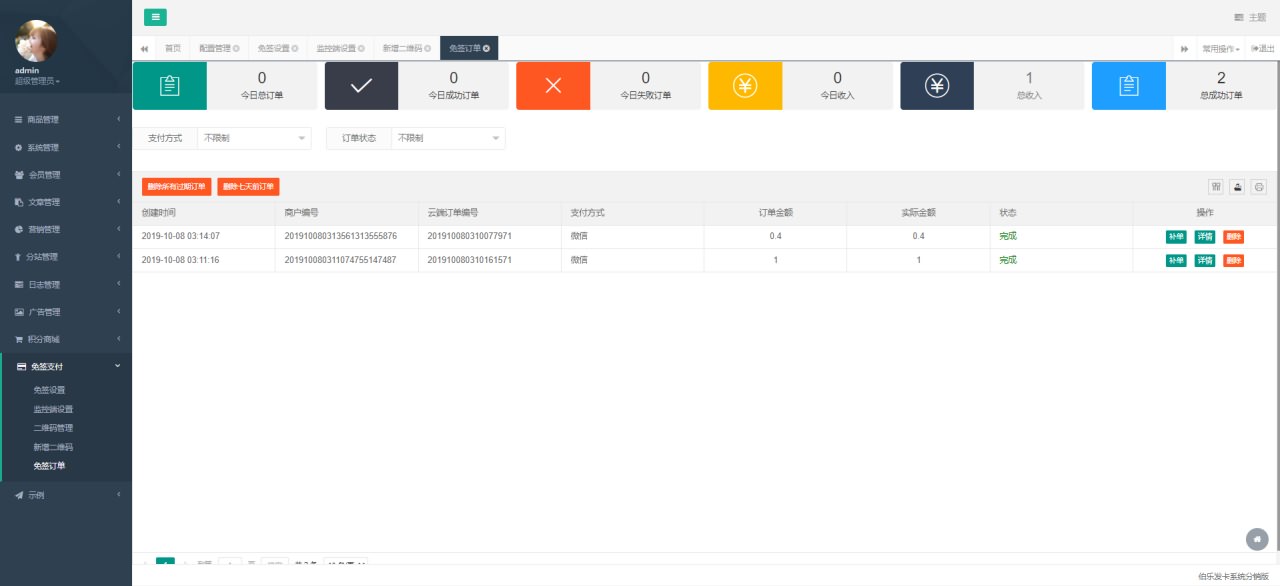Screen dimensions: 1280x586
Task: Click the export icon above the table
Action: 1237,186
